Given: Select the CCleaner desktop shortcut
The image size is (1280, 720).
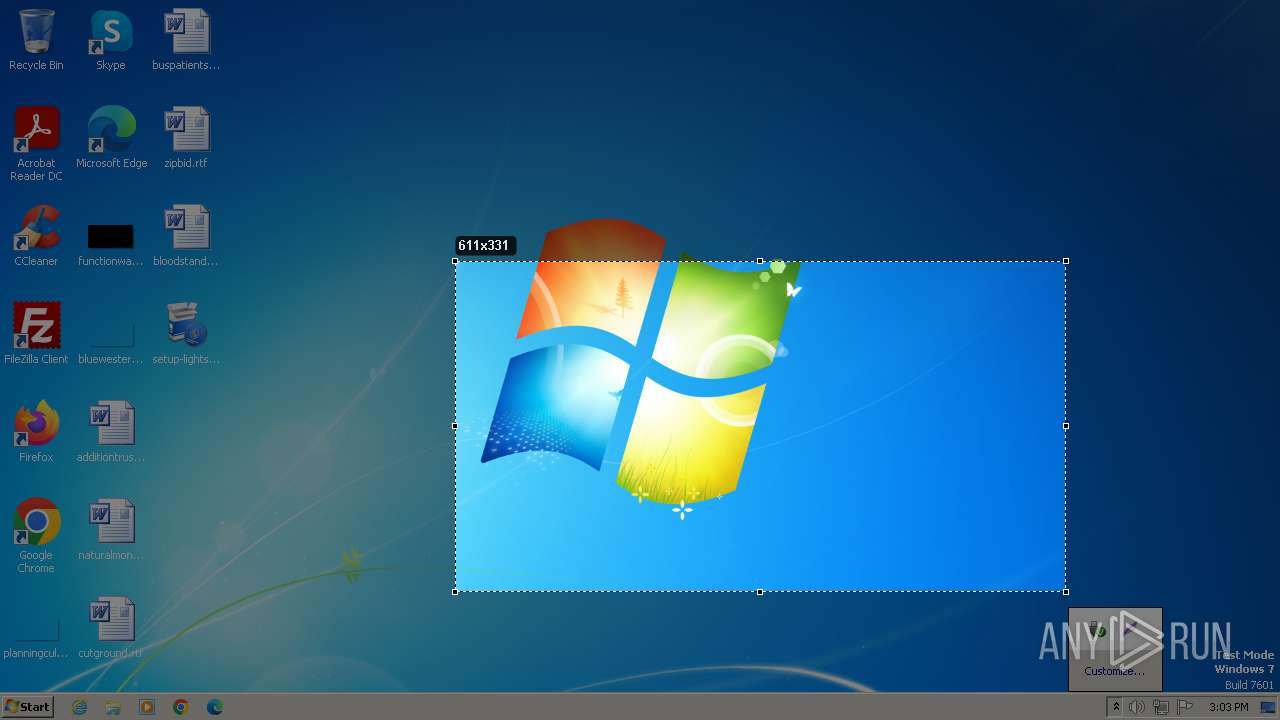Looking at the screenshot, I should tap(36, 227).
